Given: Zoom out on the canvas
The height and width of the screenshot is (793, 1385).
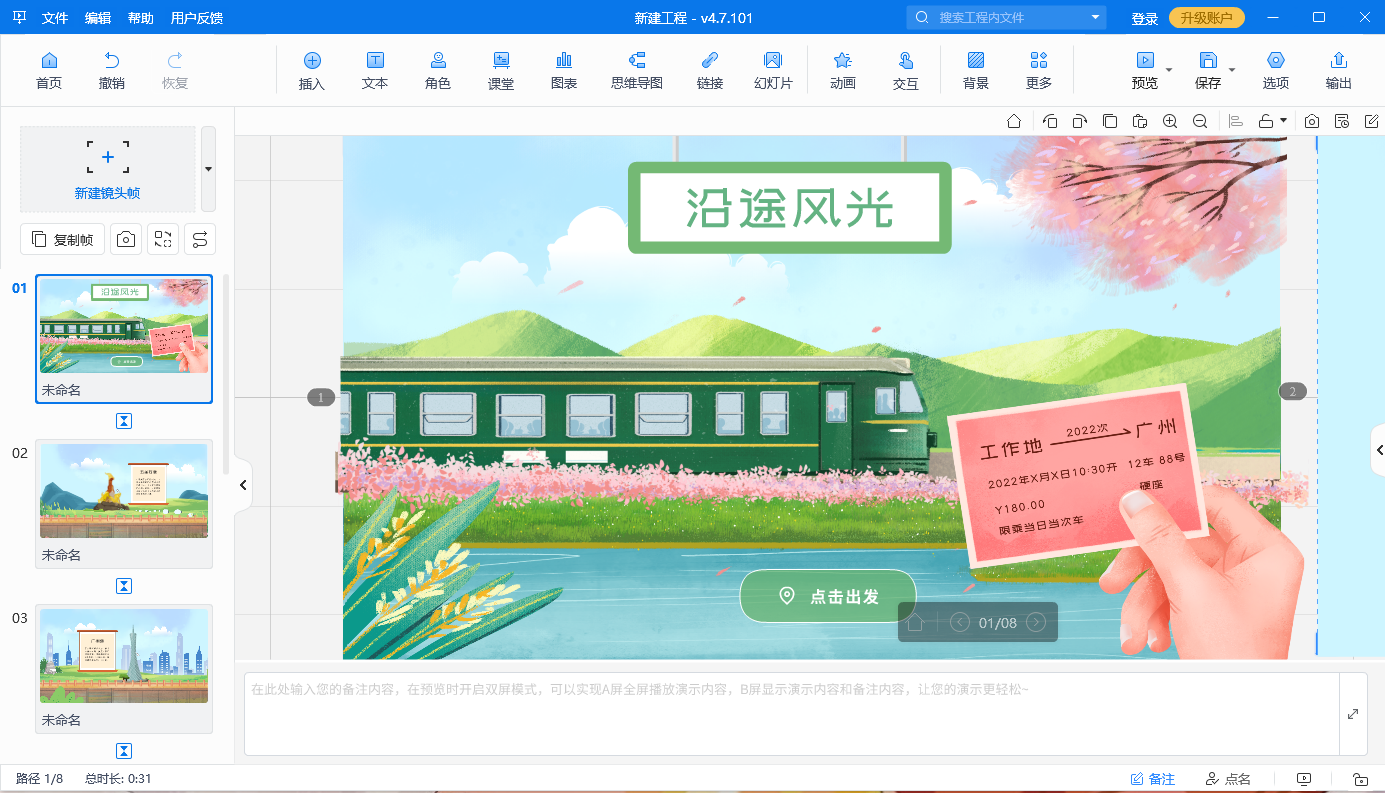Looking at the screenshot, I should 1200,121.
